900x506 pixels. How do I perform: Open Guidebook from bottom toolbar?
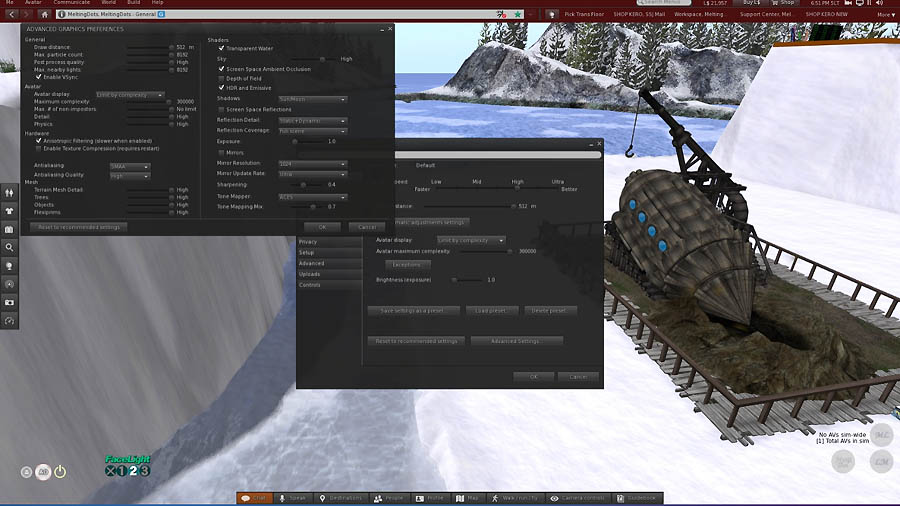[637, 499]
